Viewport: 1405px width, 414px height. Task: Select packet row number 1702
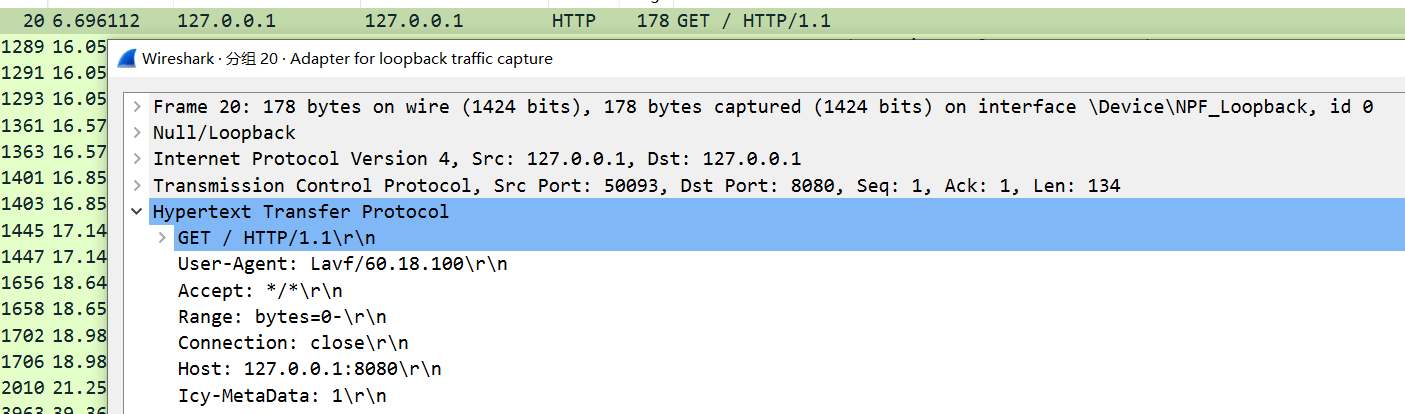(54, 334)
